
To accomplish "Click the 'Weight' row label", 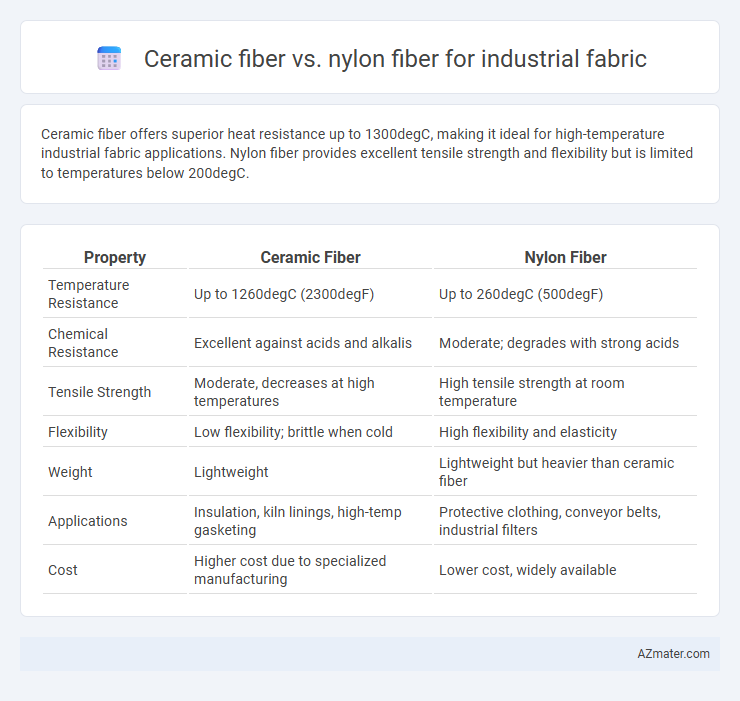I will [x=70, y=472].
